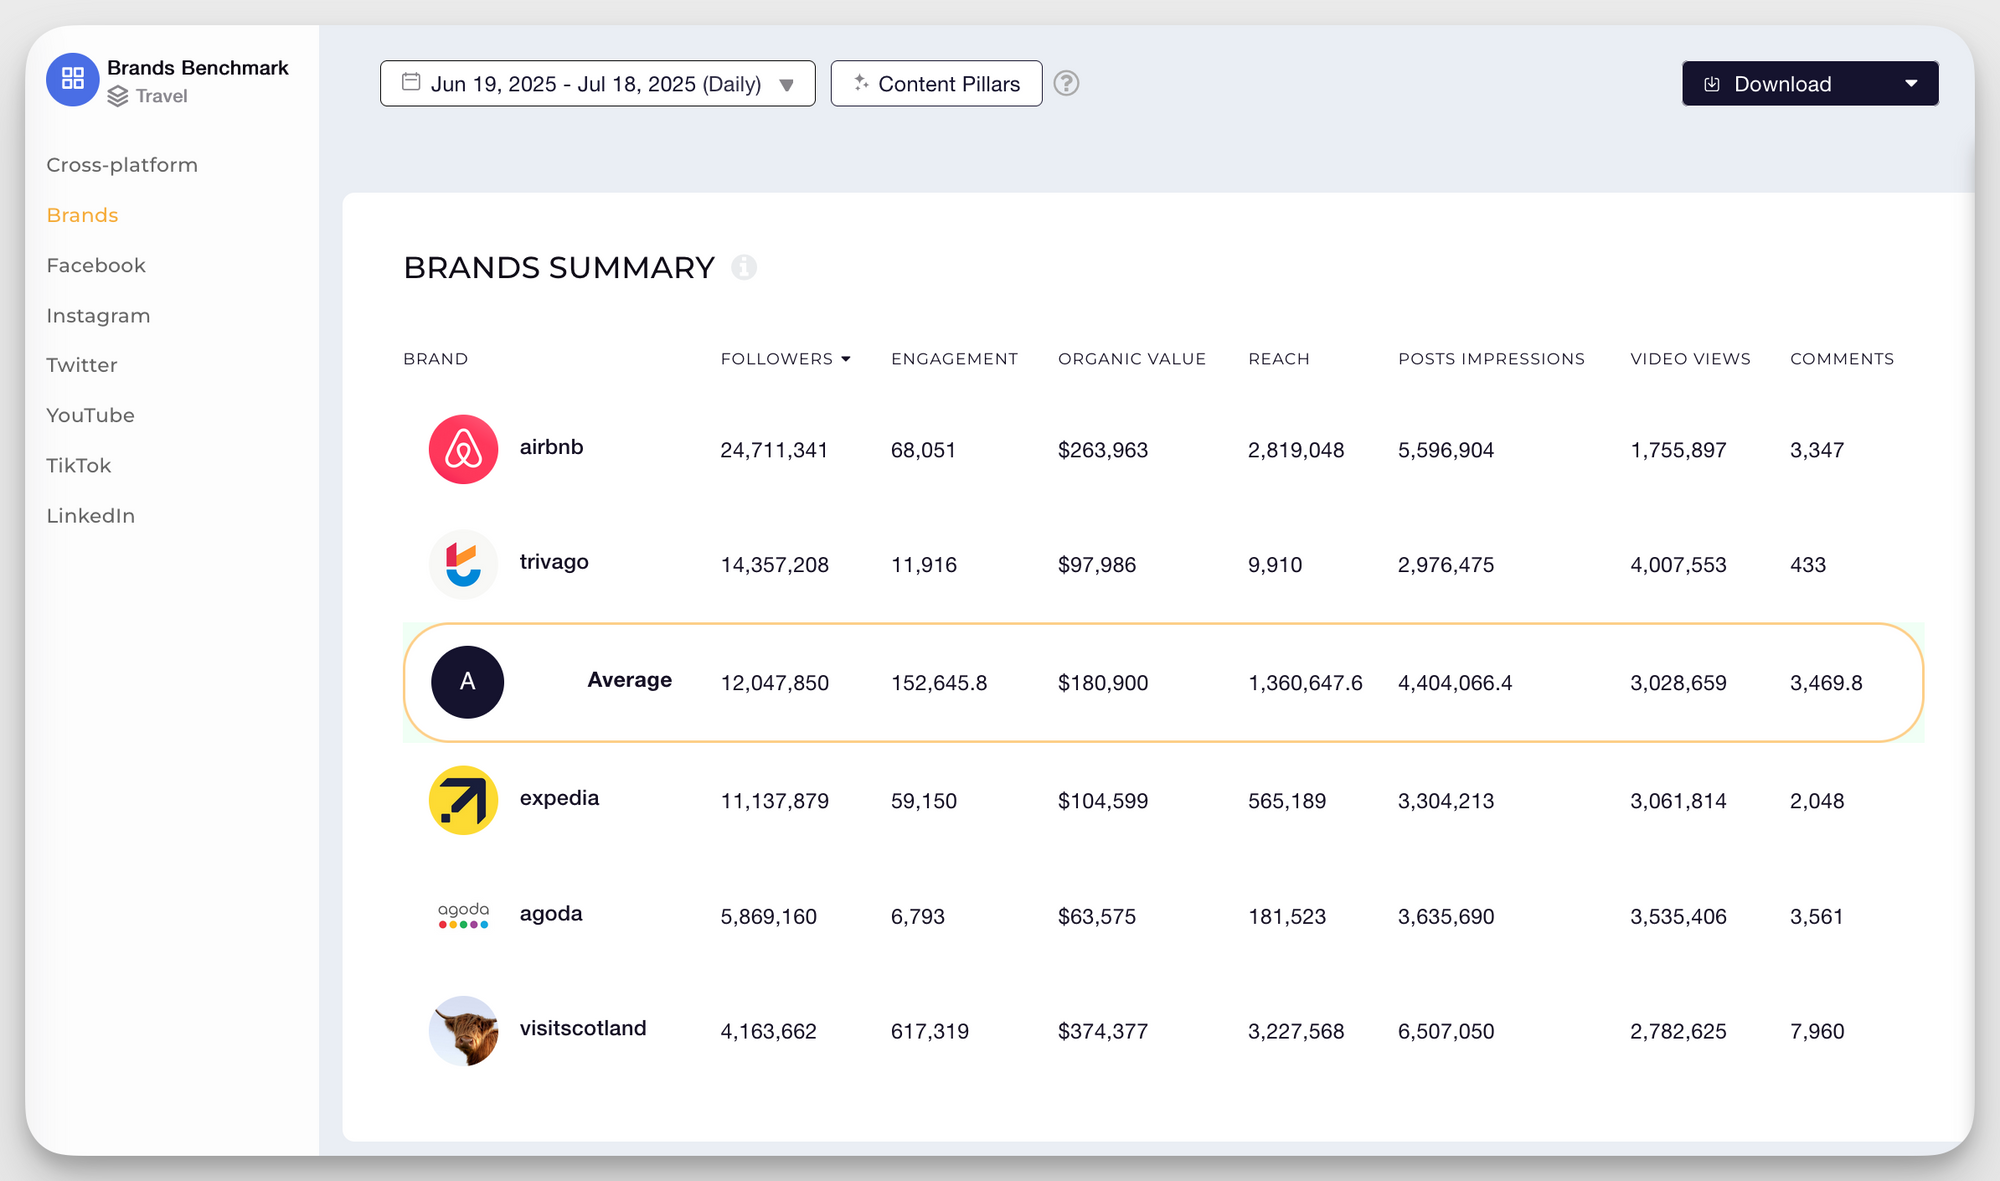Screen dimensions: 2000x1181
Task: Click the airbnb brand name
Action: pos(551,447)
